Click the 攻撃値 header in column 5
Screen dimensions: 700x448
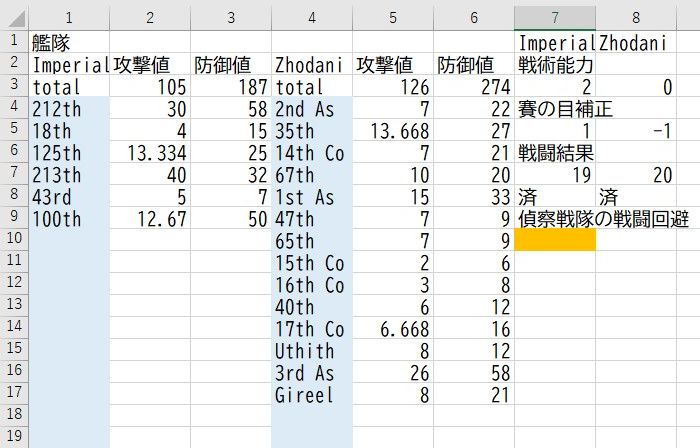[x=393, y=64]
